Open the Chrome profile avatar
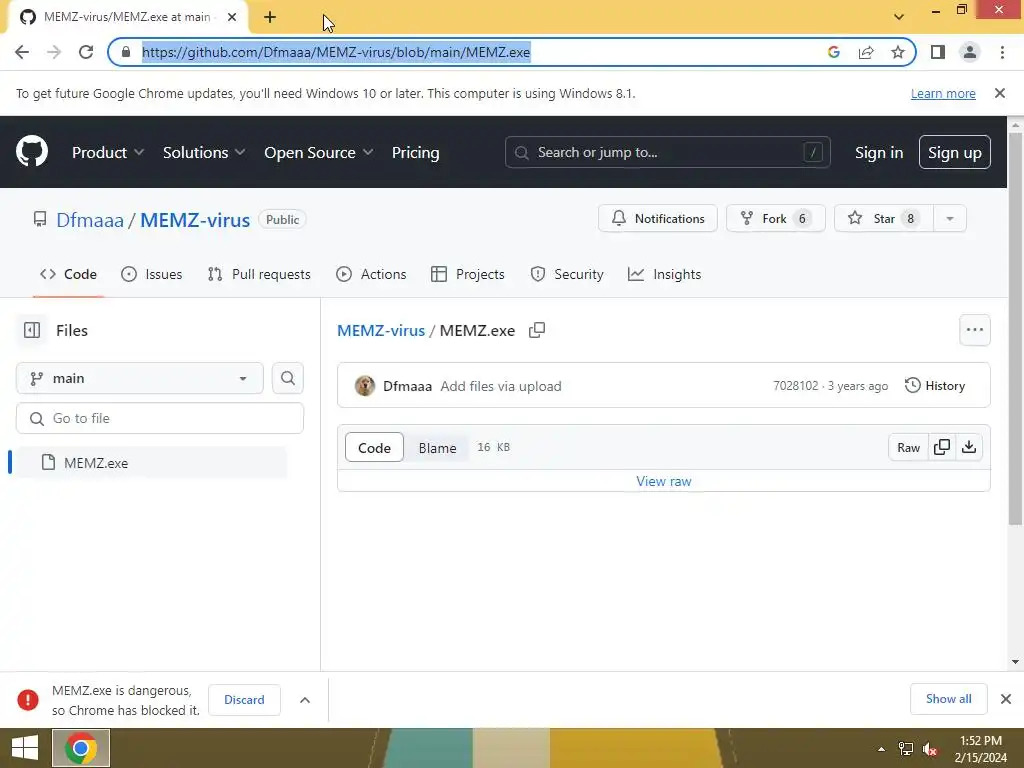This screenshot has width=1024, height=768. click(970, 52)
